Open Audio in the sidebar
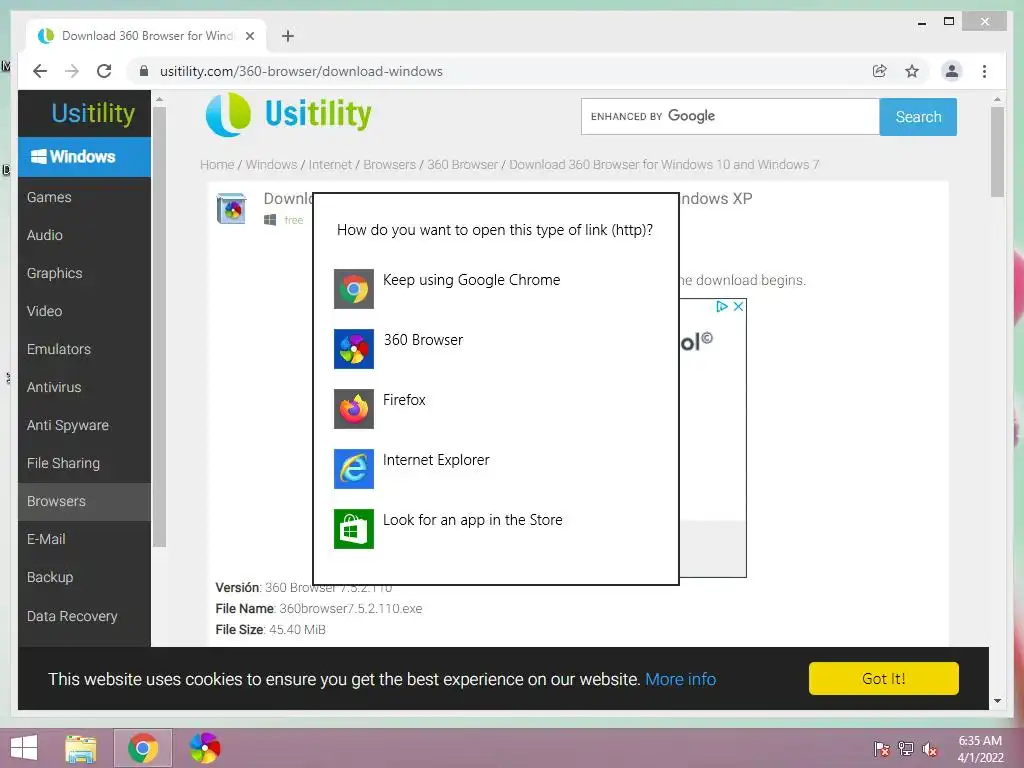The image size is (1024, 768). [44, 235]
